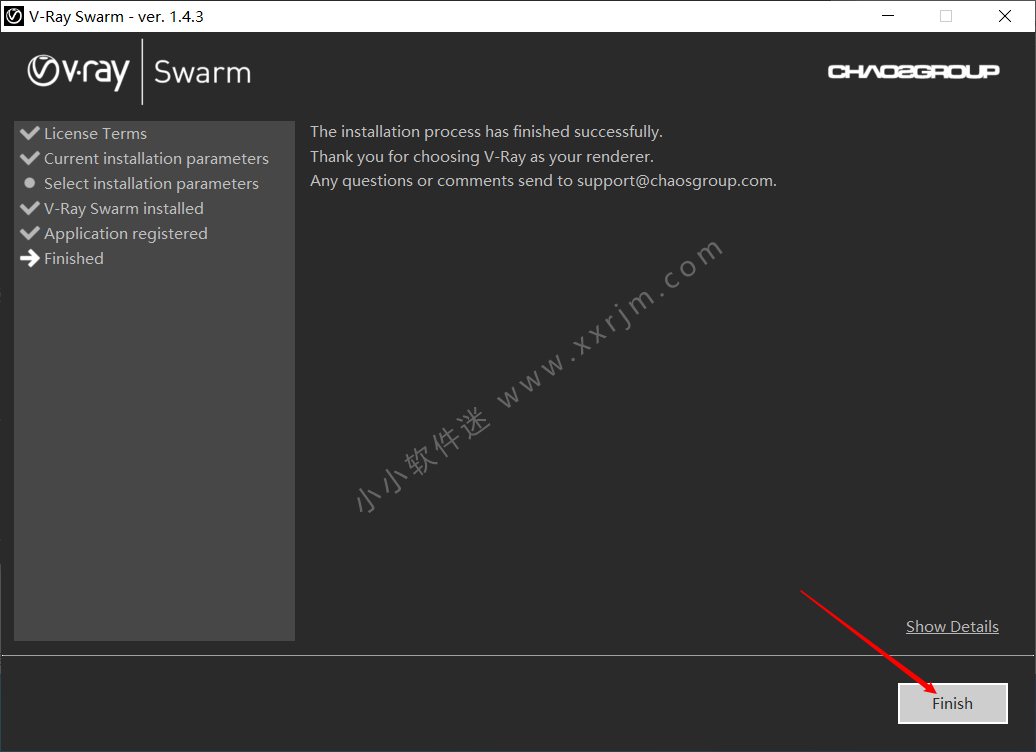Click the checkmark beside License Terms
The height and width of the screenshot is (752, 1036).
tap(29, 133)
